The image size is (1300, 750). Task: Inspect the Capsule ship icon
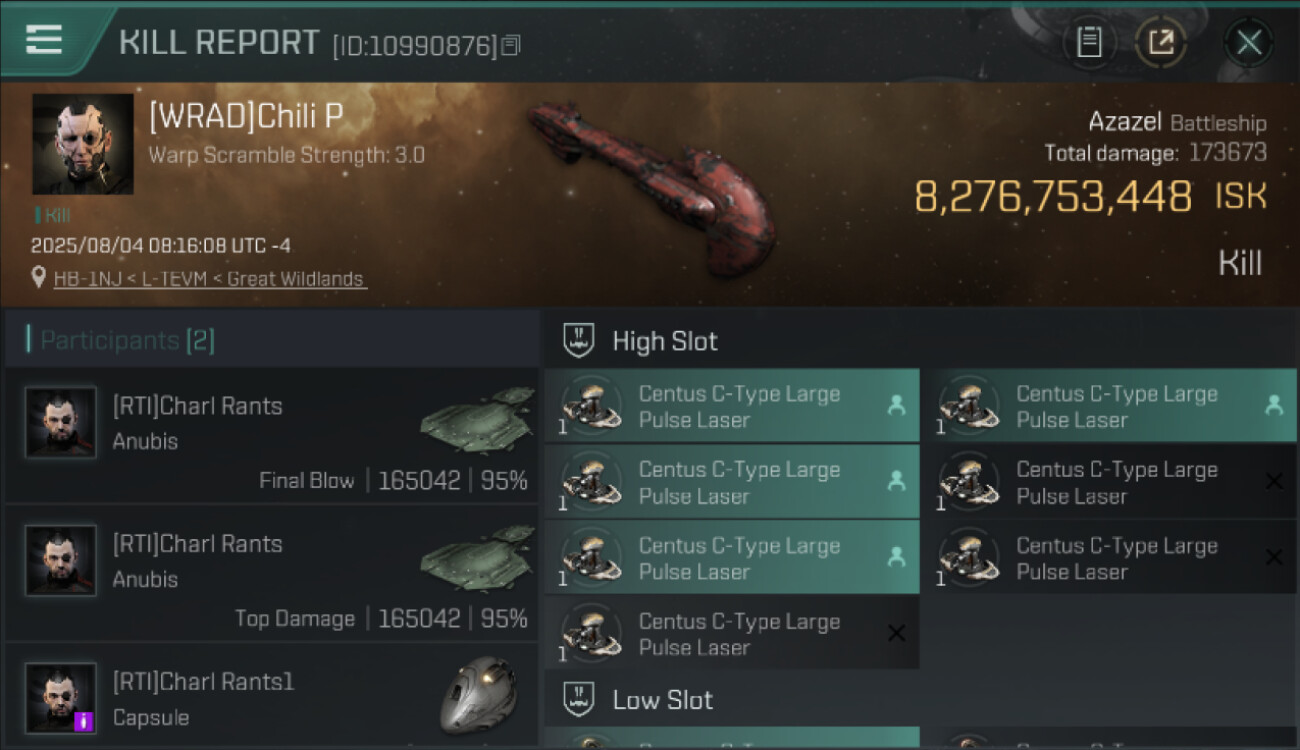click(x=479, y=695)
